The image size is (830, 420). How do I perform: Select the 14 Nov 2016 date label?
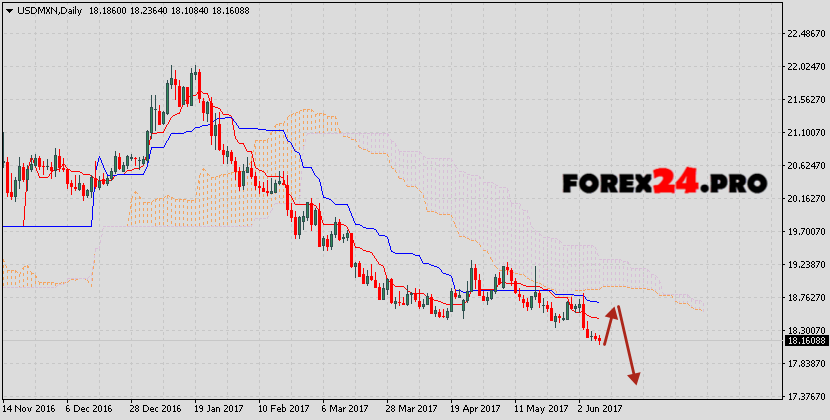click(30, 409)
